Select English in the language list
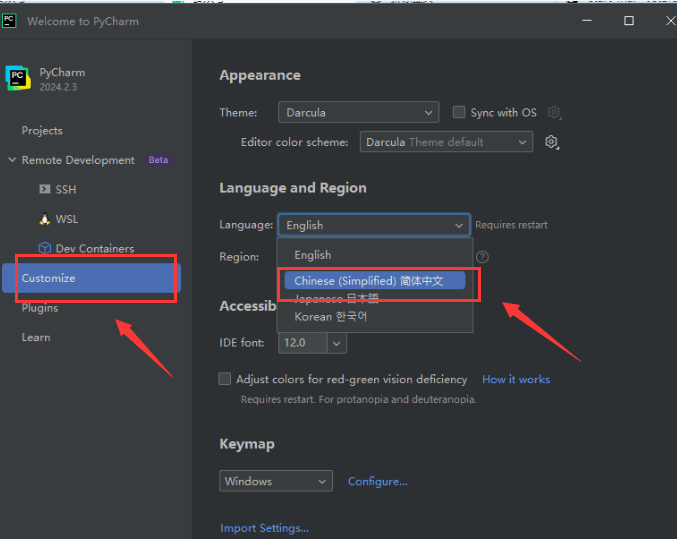 375,255
